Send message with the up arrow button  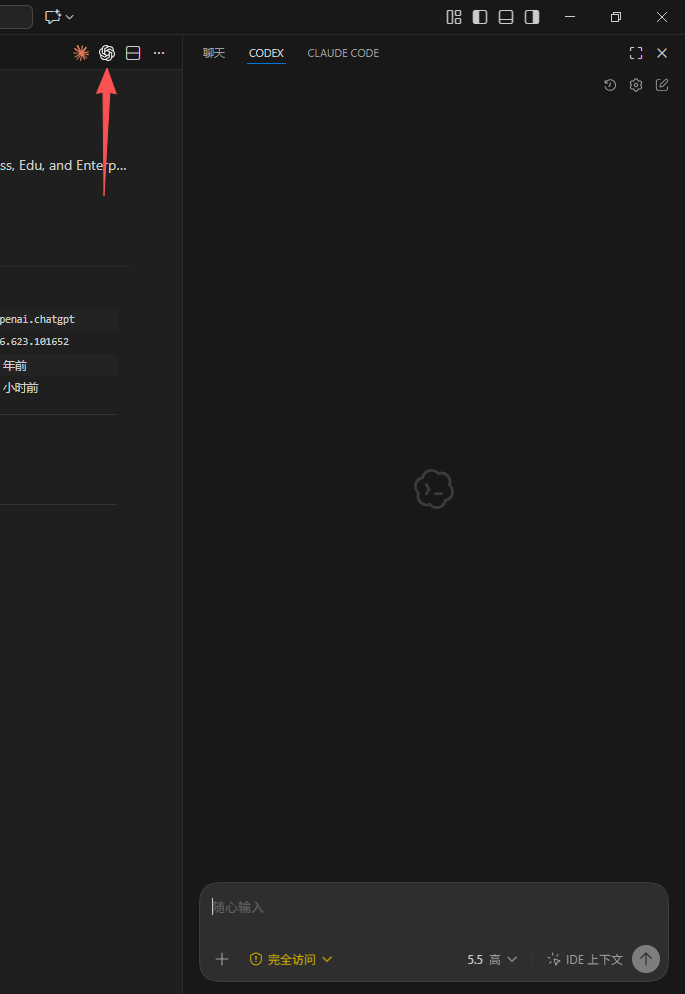[x=646, y=959]
